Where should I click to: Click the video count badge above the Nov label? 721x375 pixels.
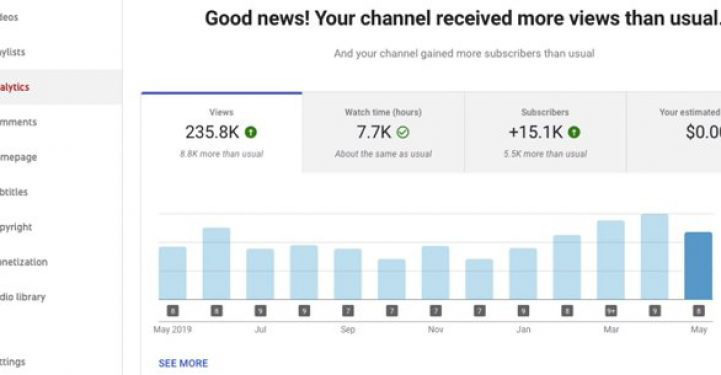click(435, 311)
